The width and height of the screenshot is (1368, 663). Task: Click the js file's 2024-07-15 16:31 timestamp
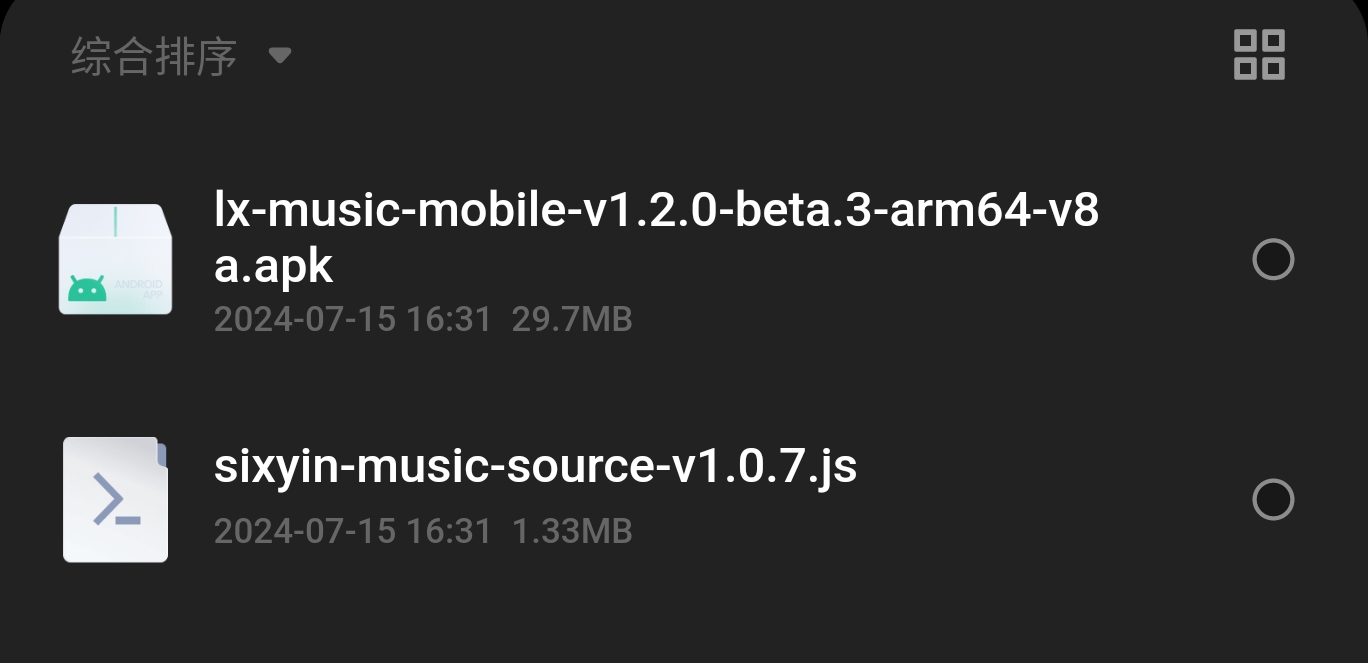[353, 530]
